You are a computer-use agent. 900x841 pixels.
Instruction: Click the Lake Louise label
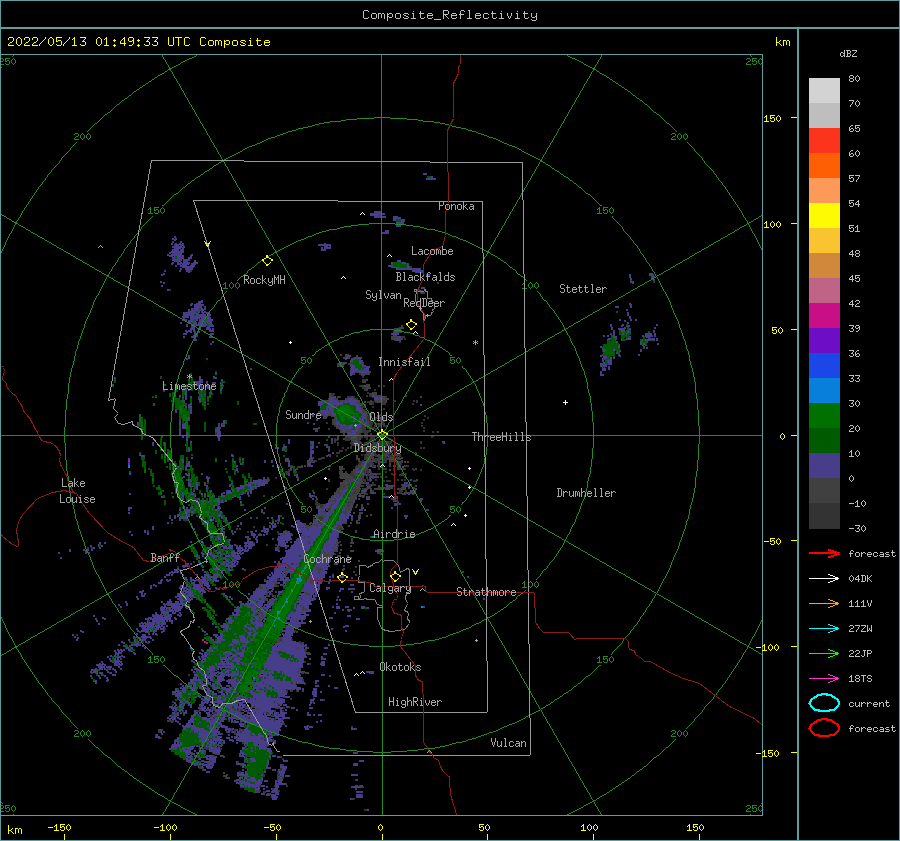pos(77,491)
